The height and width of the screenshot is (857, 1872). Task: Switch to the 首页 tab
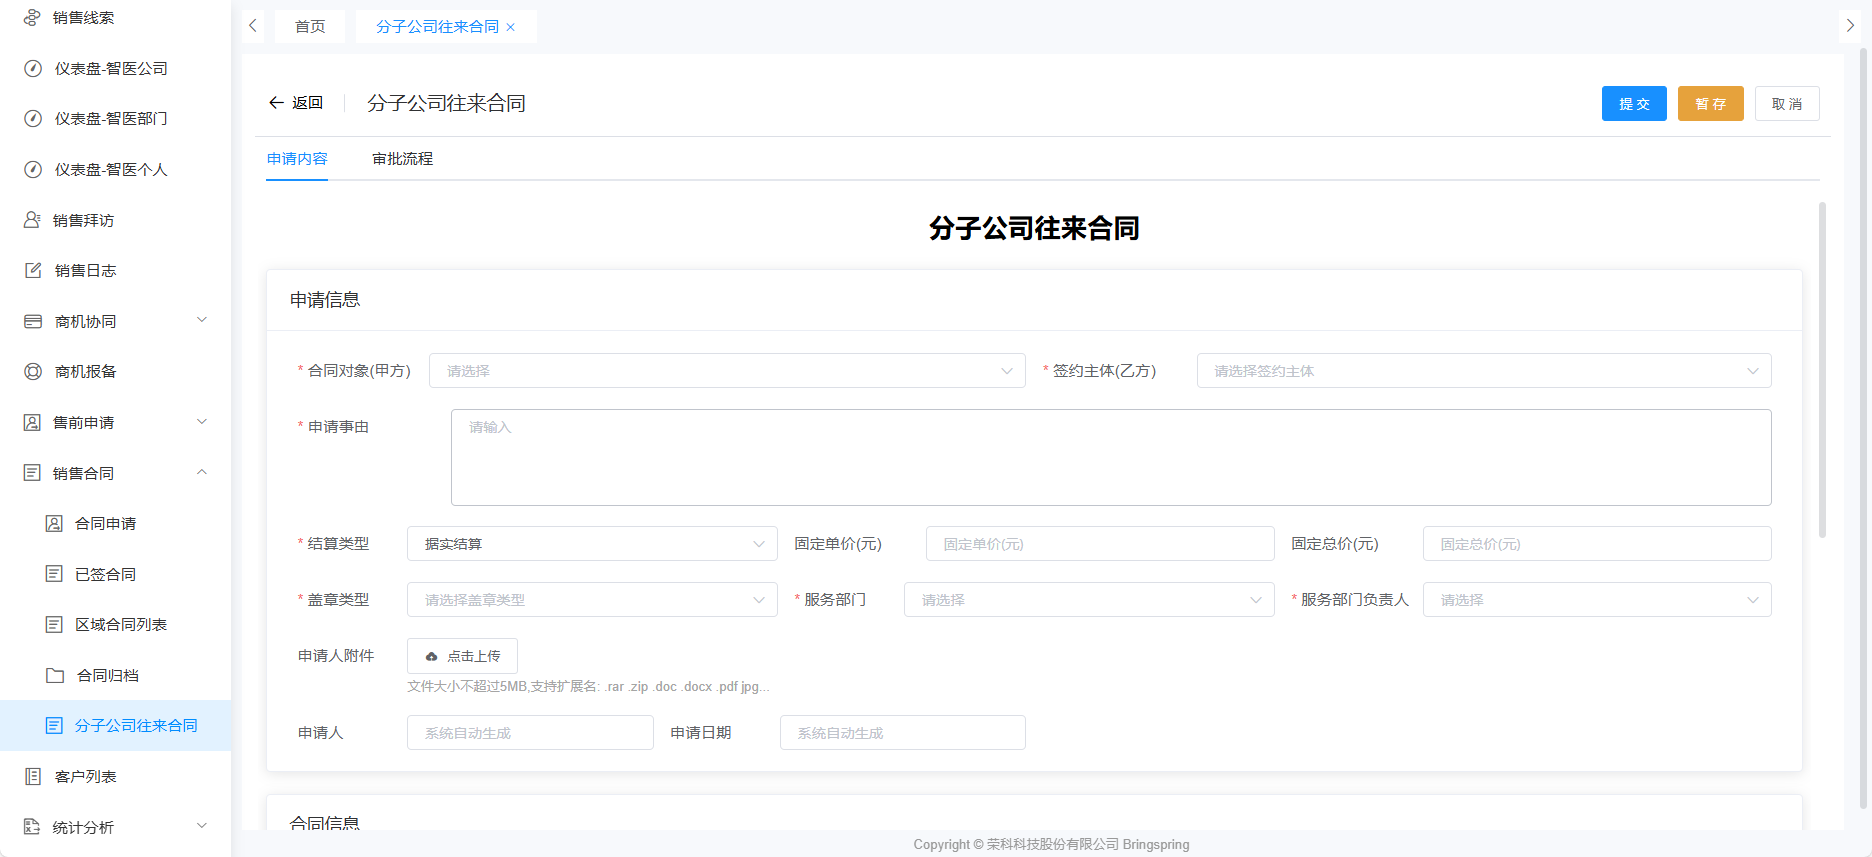point(310,26)
